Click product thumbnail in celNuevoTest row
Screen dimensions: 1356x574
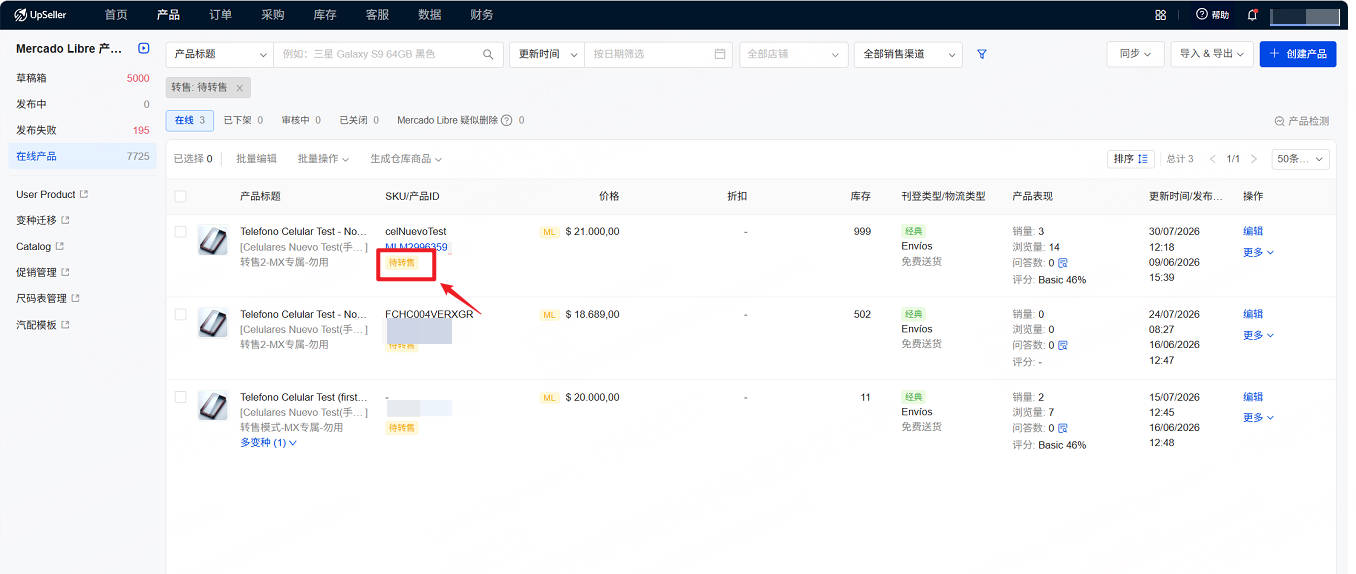(x=212, y=240)
